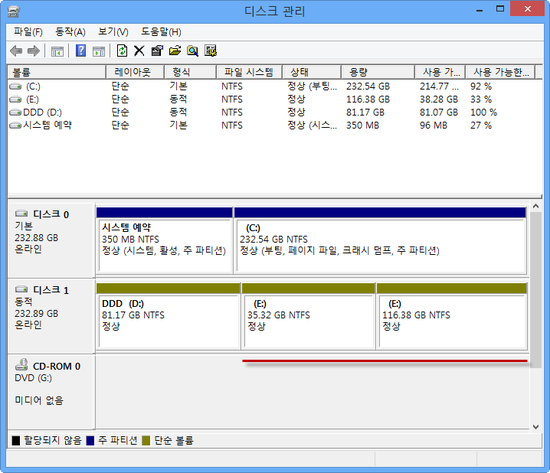Screen dimensions: 550x473
Task: Select the (E:) 35.32 GB volume block
Action: coord(308,316)
